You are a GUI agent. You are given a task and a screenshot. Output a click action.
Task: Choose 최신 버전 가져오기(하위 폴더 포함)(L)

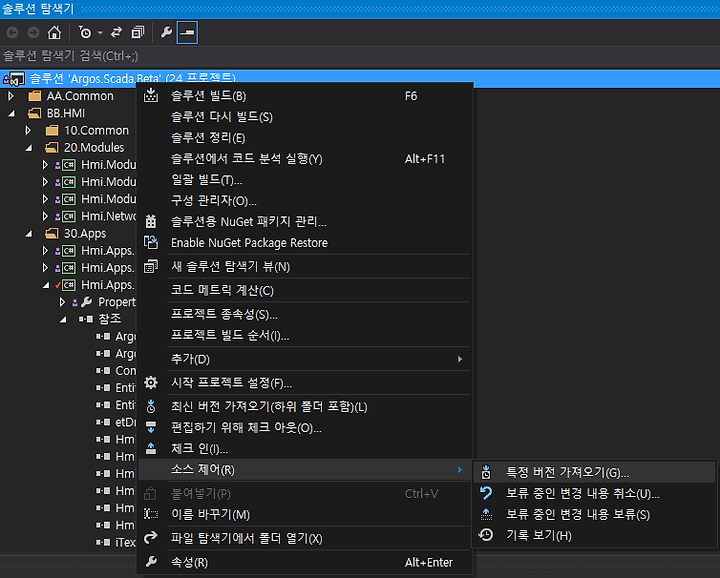[306, 407]
